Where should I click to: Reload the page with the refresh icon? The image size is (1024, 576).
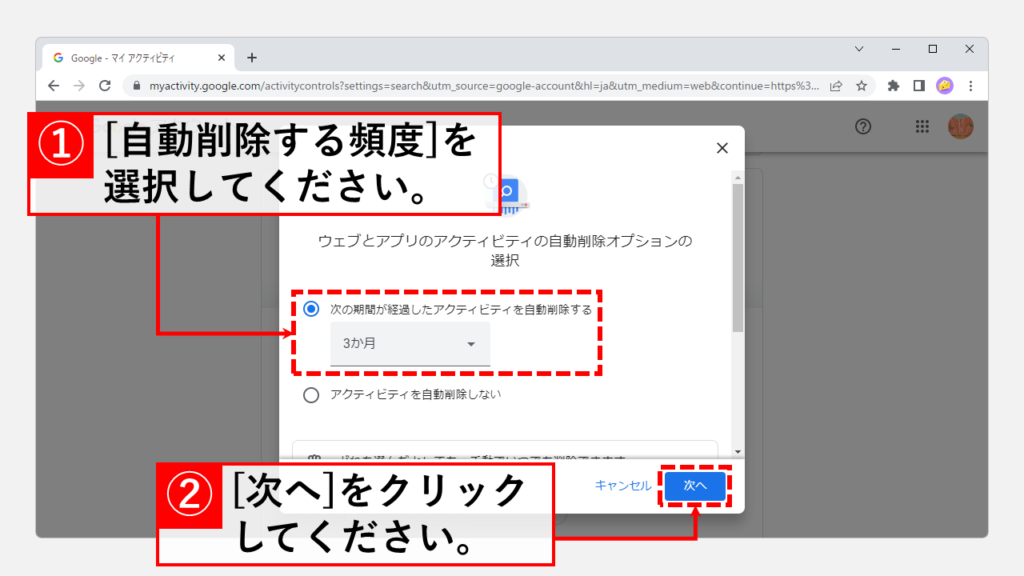[105, 86]
